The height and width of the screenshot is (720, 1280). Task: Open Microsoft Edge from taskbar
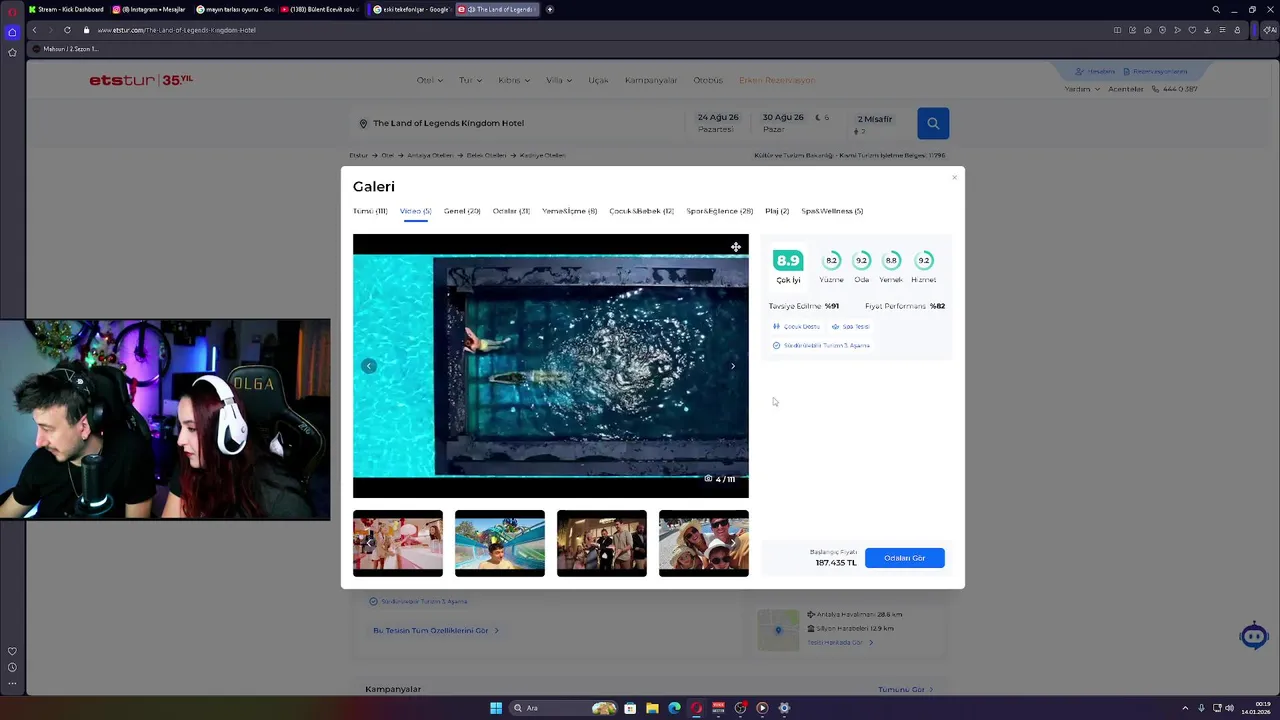[x=674, y=708]
